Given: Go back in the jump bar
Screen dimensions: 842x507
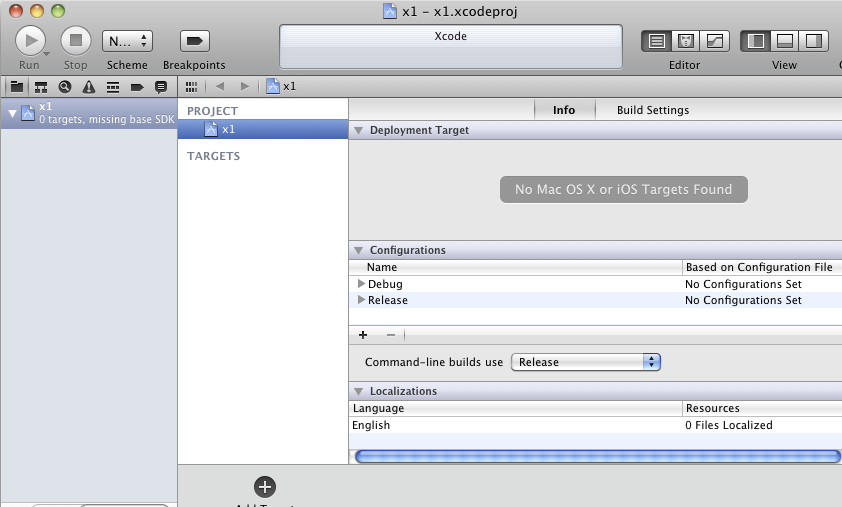Looking at the screenshot, I should (x=220, y=86).
